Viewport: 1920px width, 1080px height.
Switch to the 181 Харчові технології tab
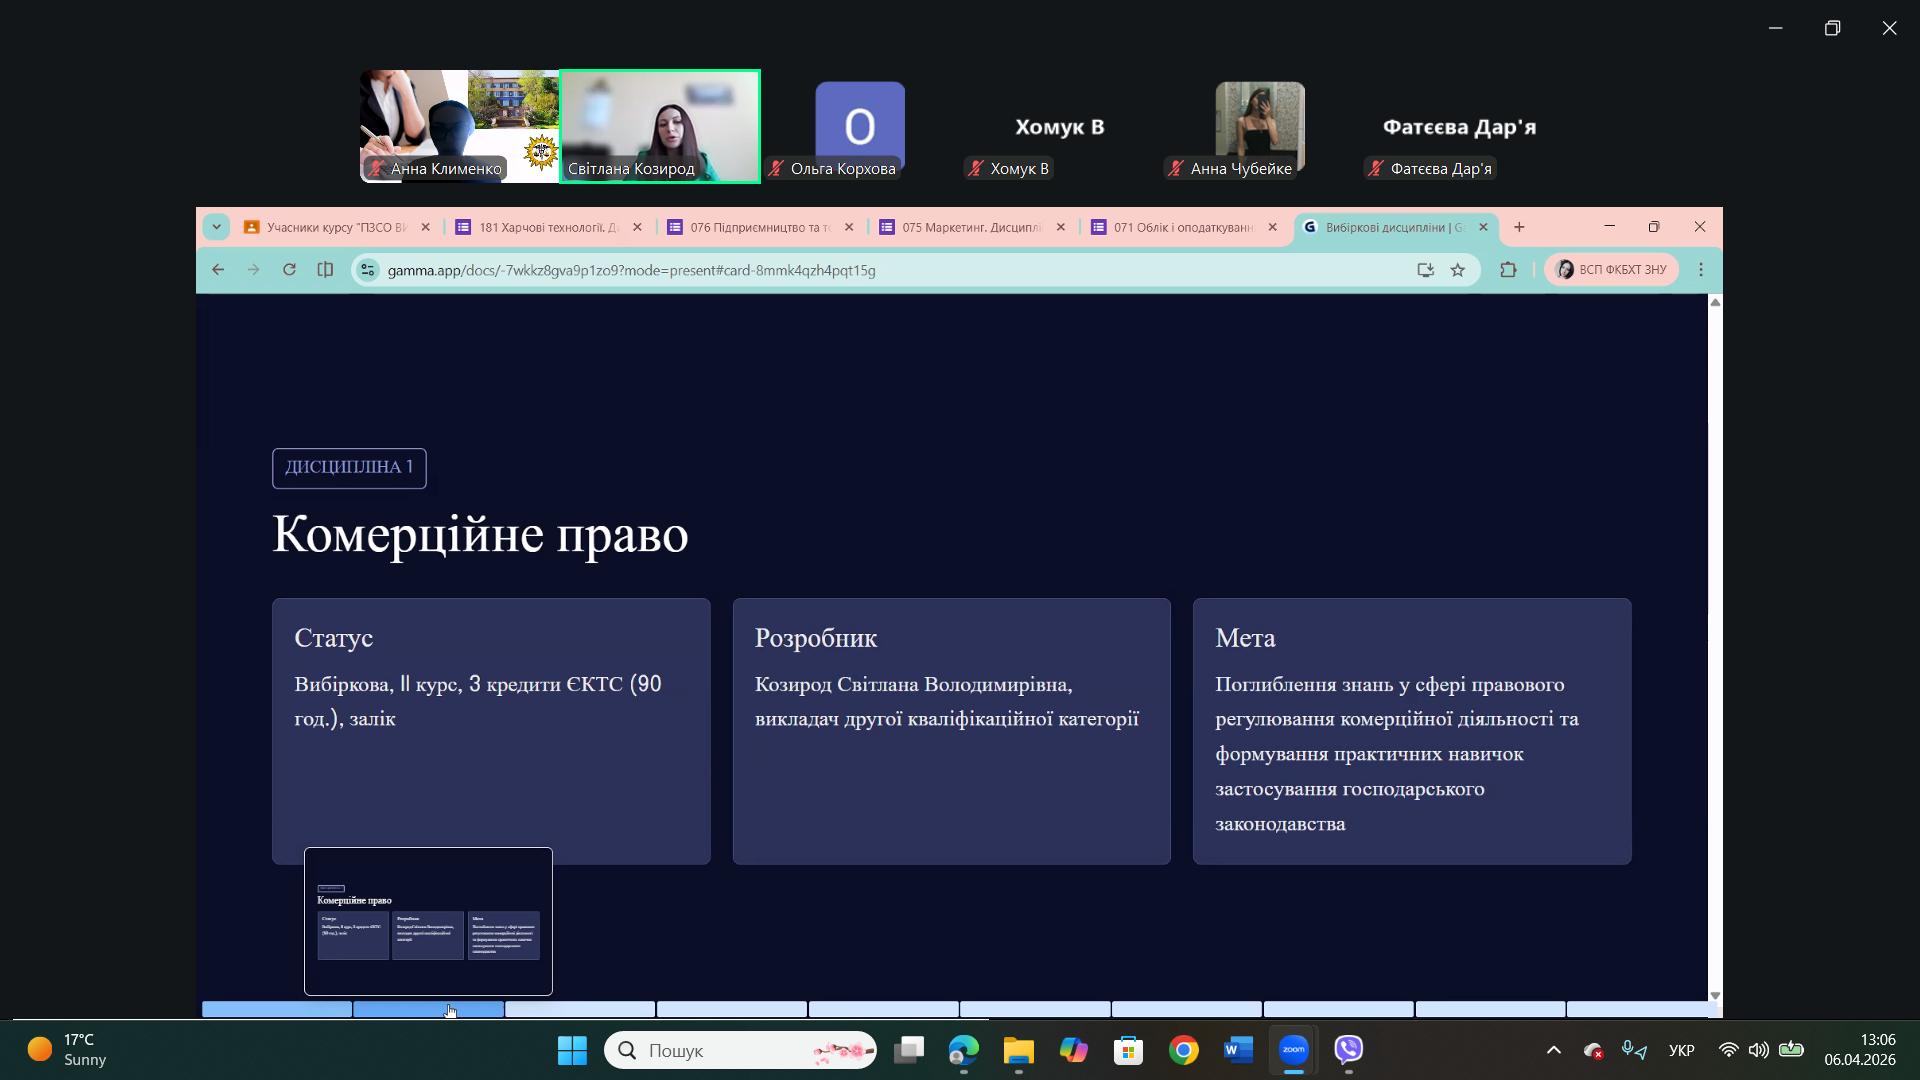(x=545, y=228)
